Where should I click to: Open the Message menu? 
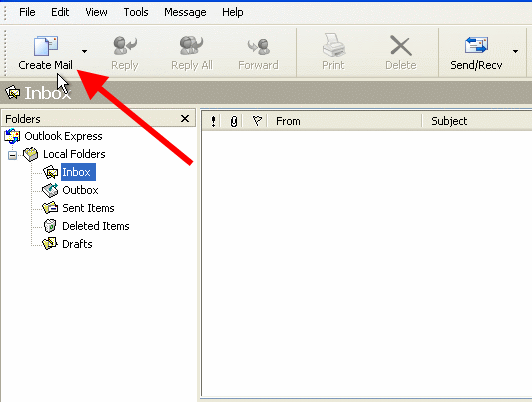[x=185, y=12]
